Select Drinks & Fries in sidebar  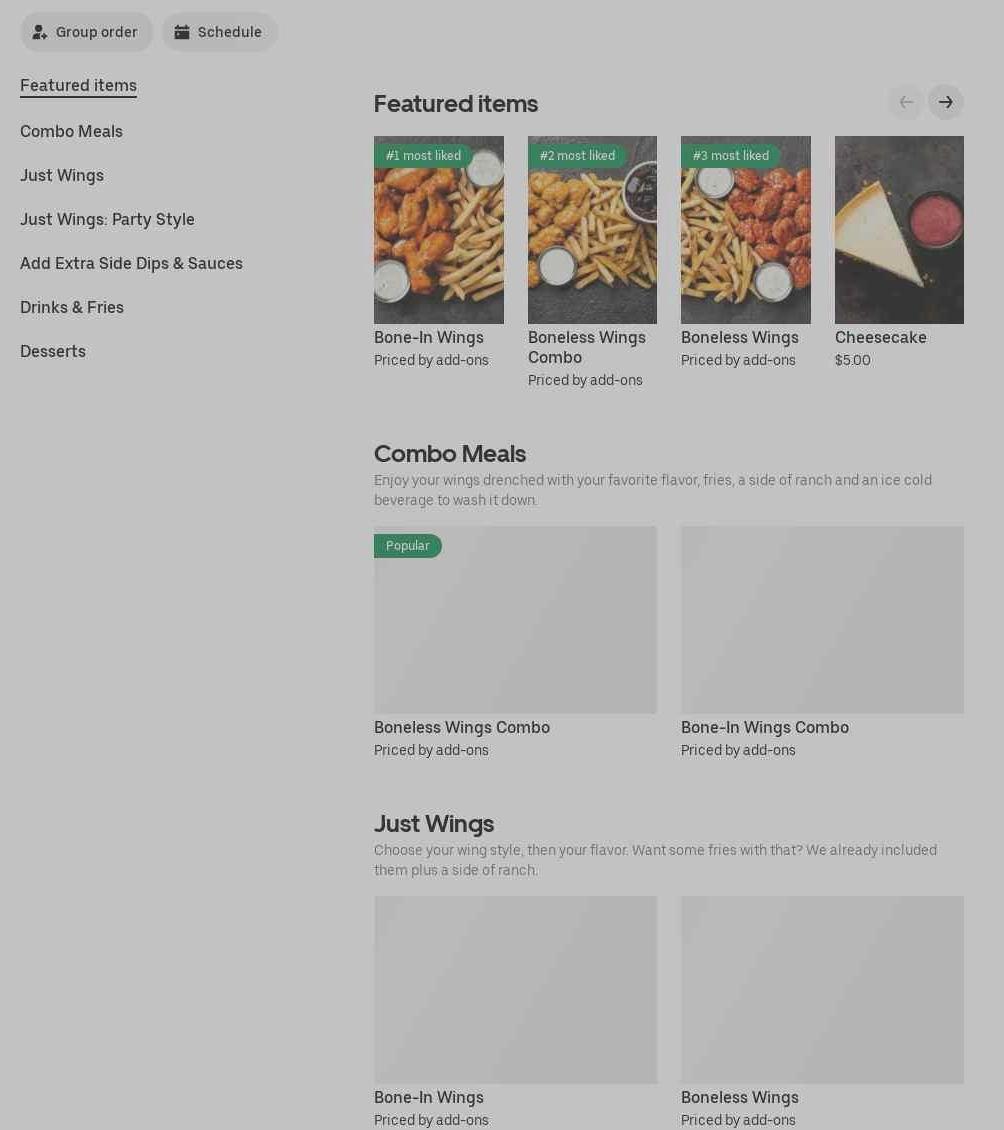[x=72, y=307]
